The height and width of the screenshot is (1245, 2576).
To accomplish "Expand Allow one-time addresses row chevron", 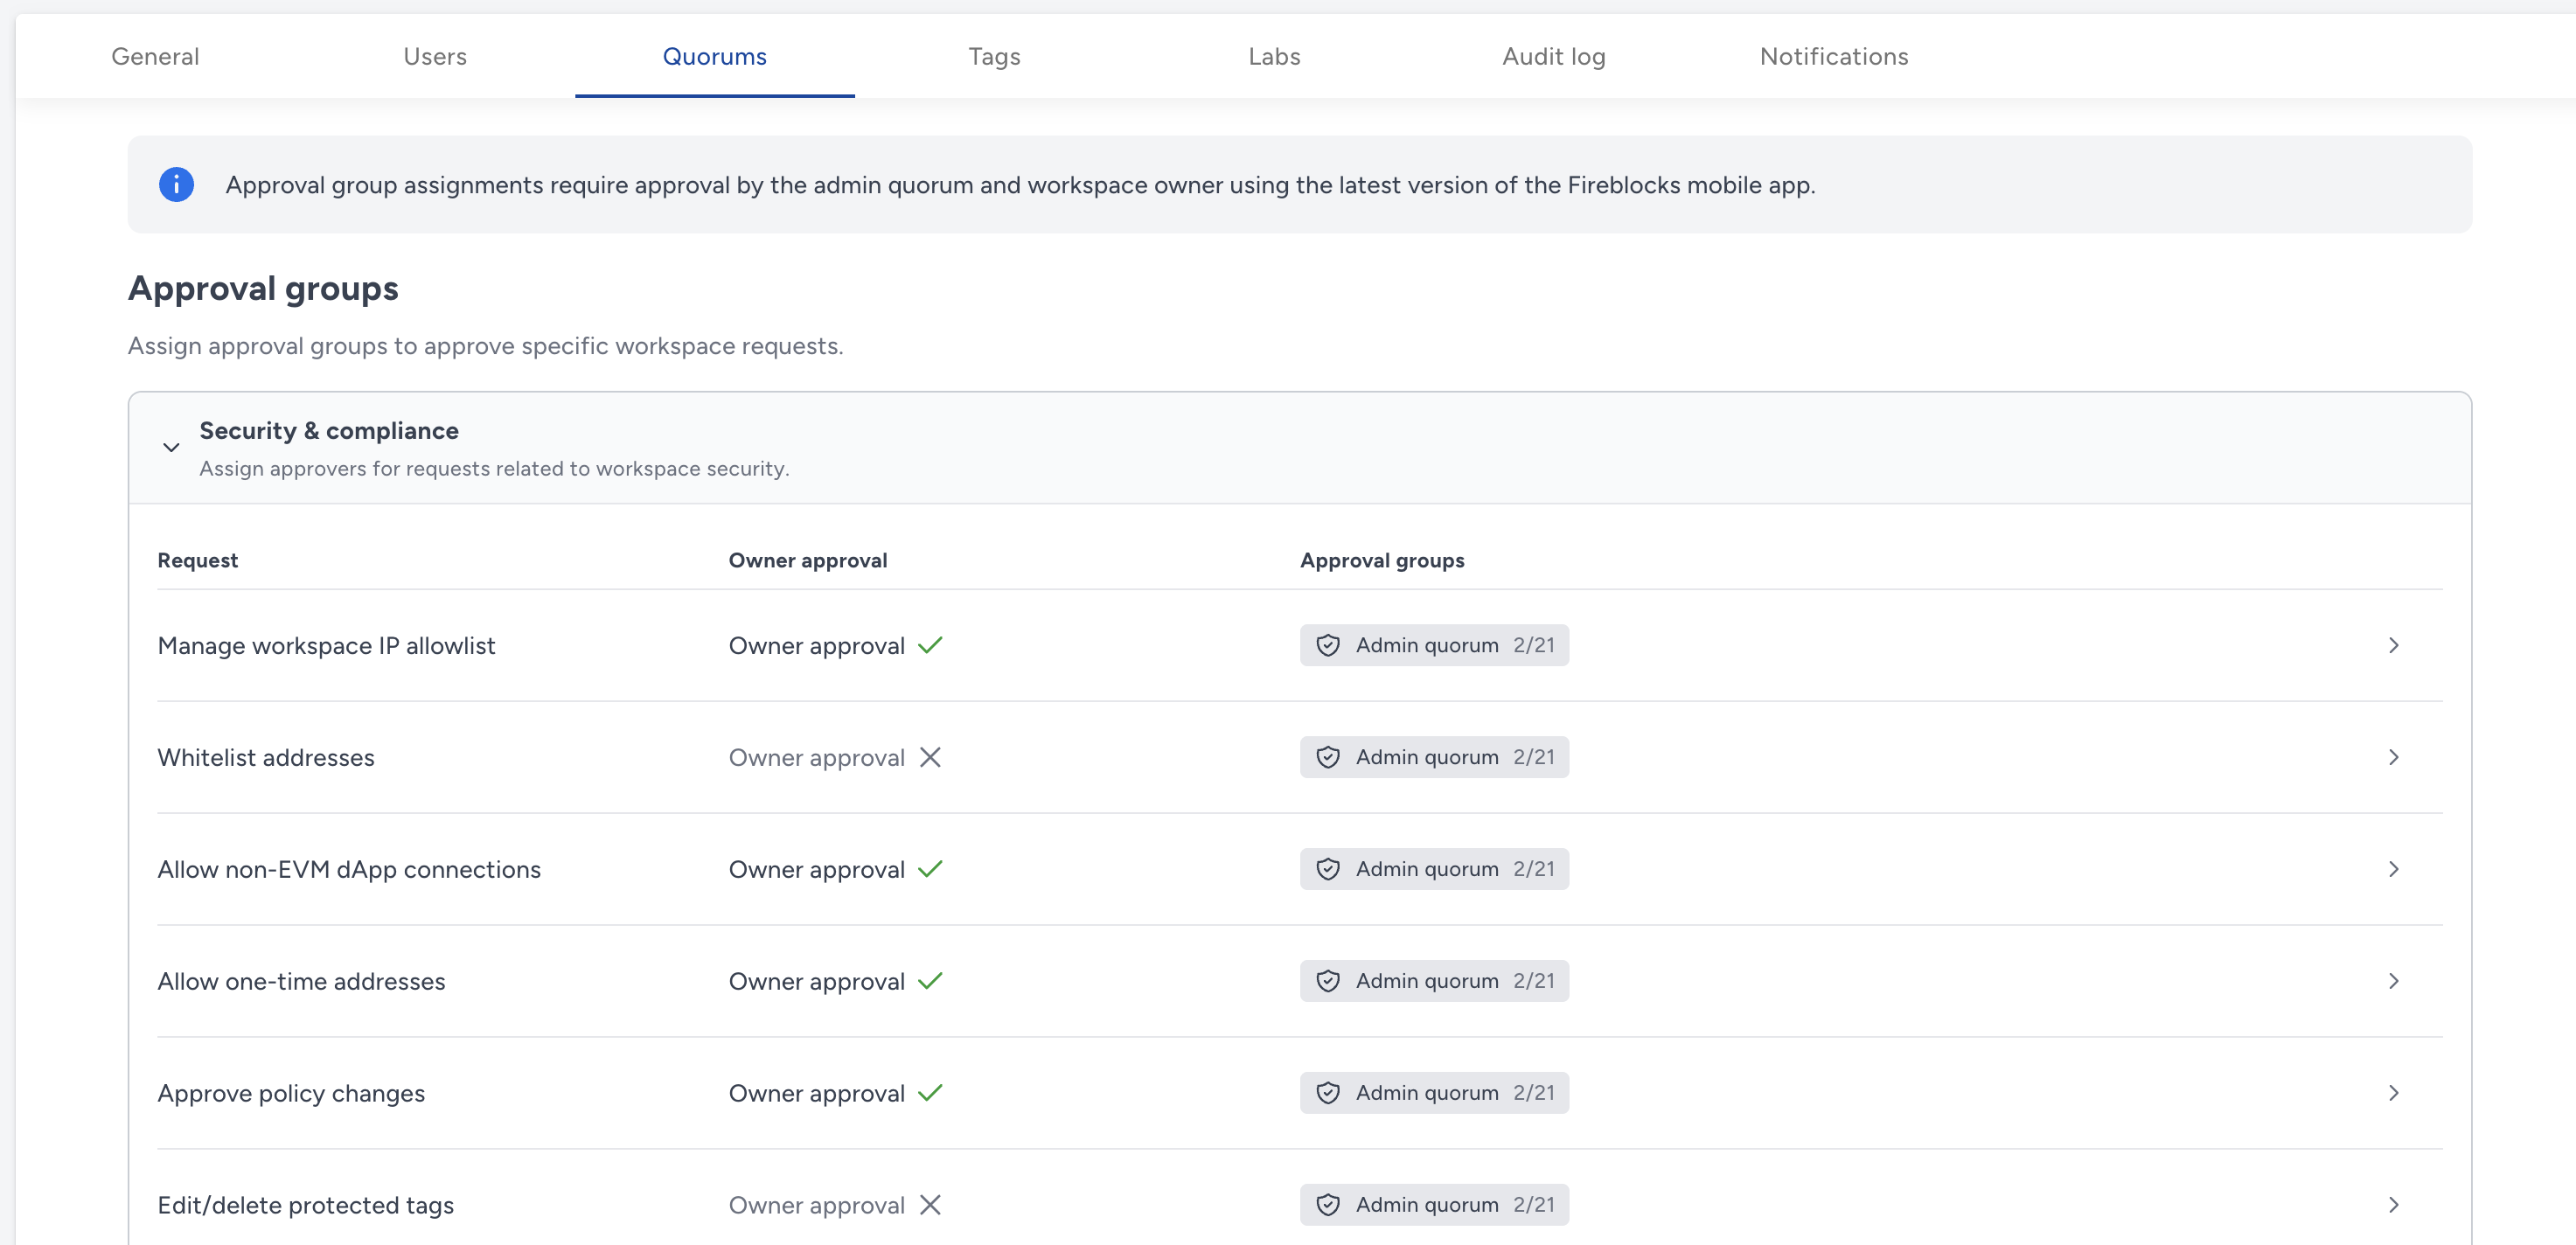I will pos(2393,982).
